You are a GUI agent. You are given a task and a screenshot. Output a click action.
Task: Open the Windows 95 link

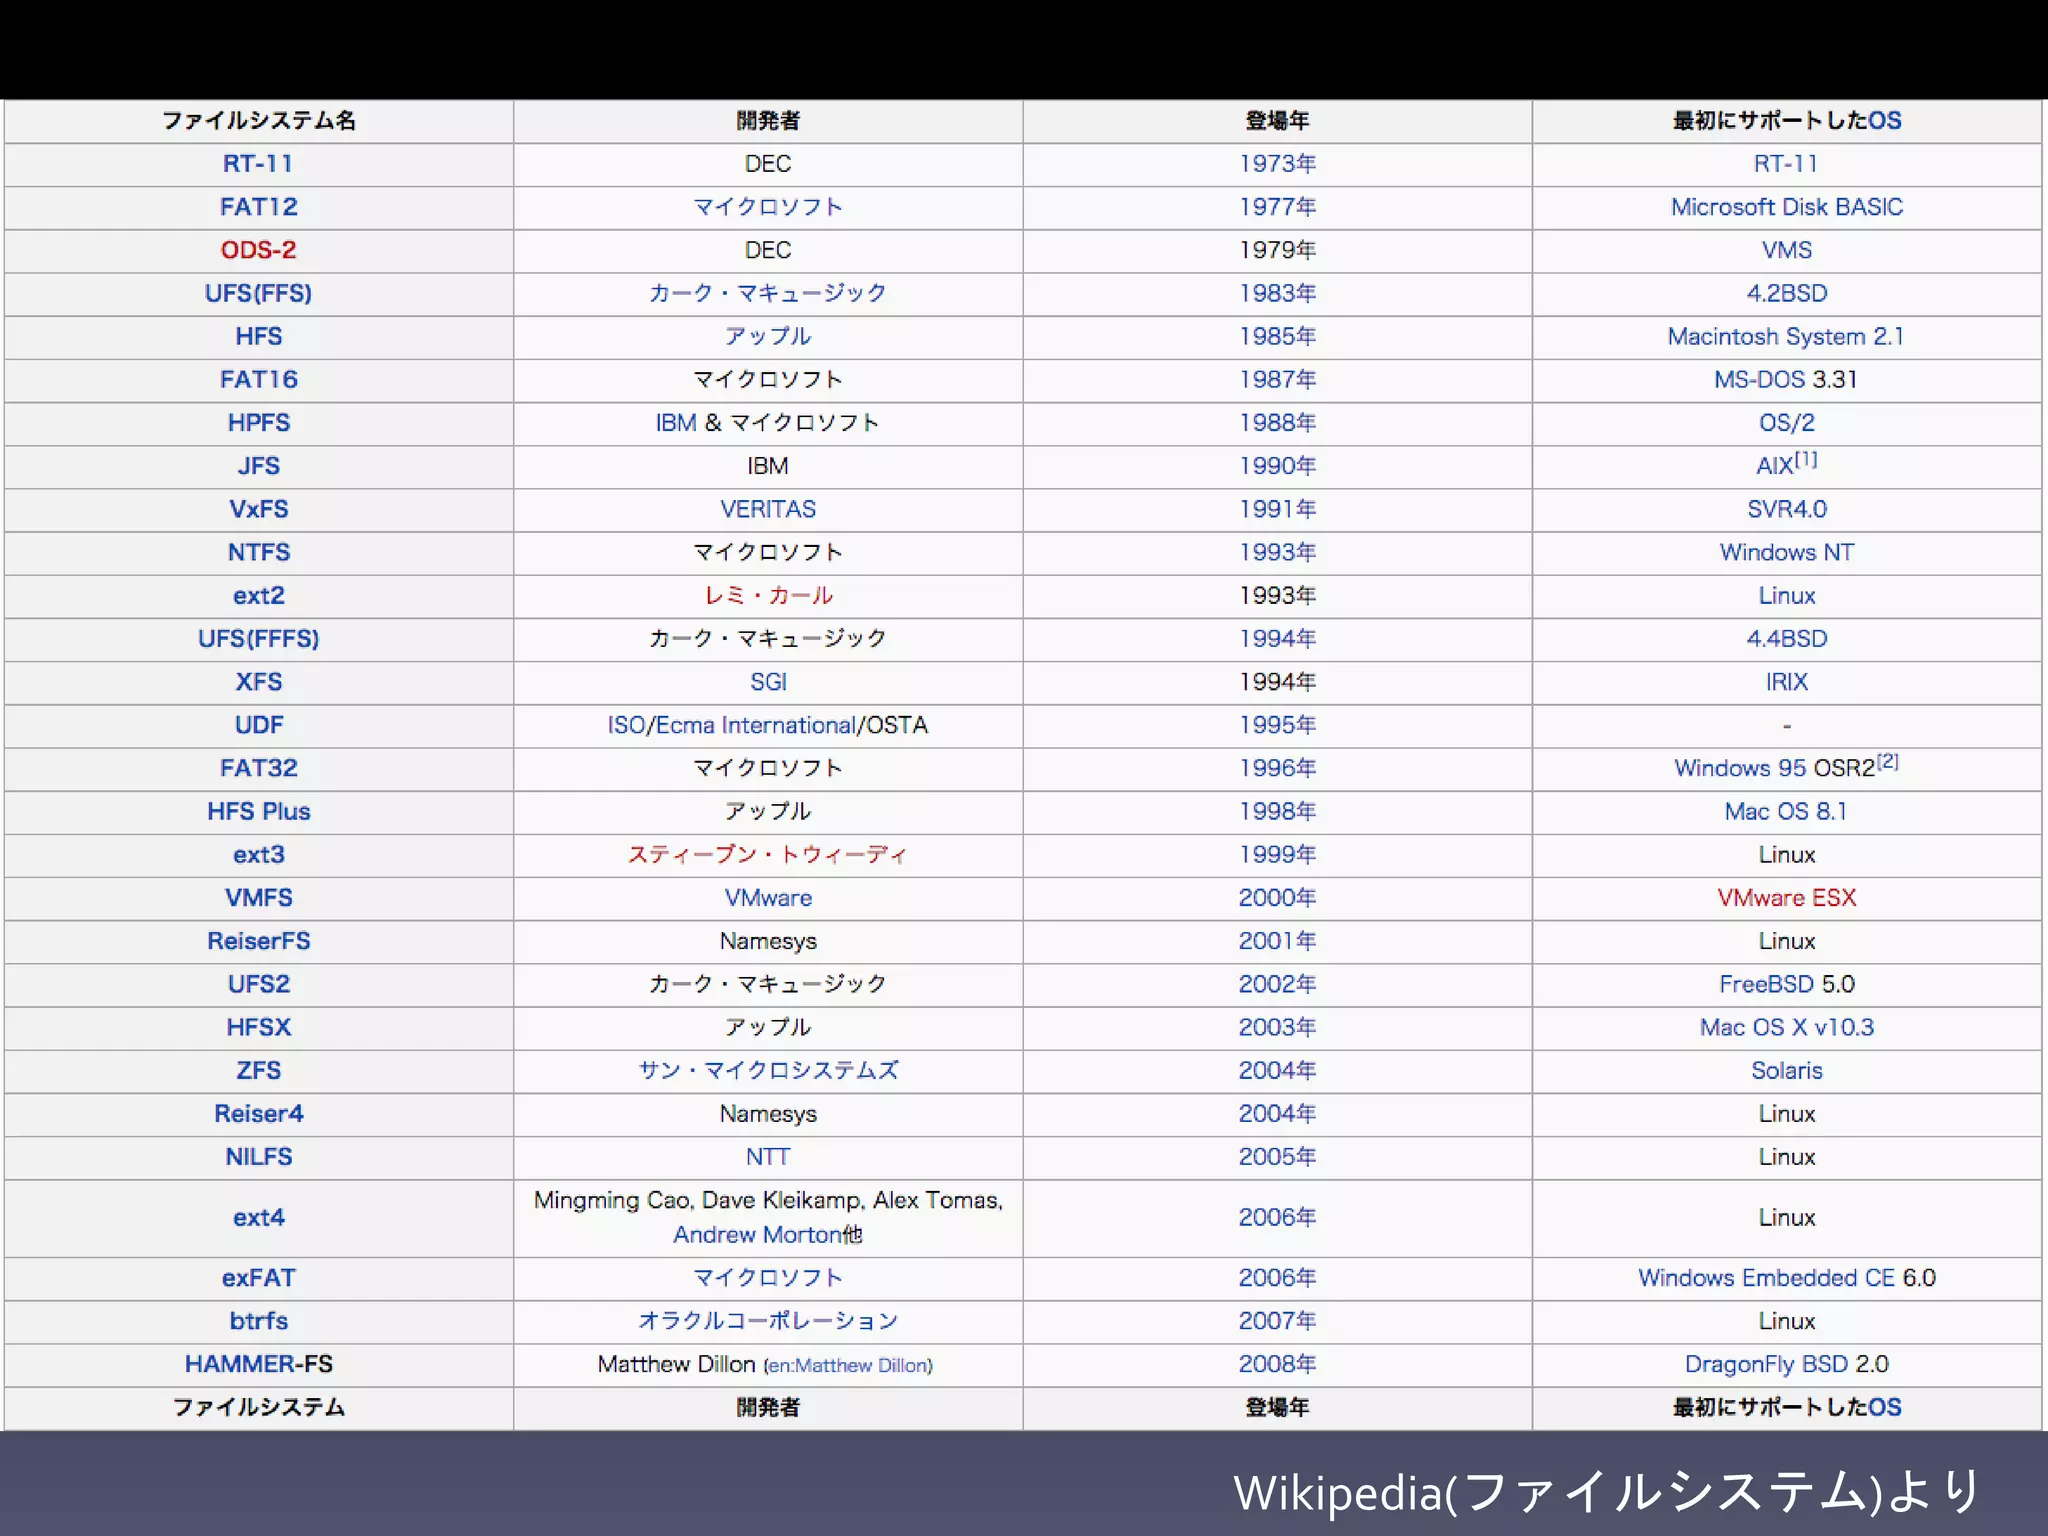click(x=1740, y=768)
